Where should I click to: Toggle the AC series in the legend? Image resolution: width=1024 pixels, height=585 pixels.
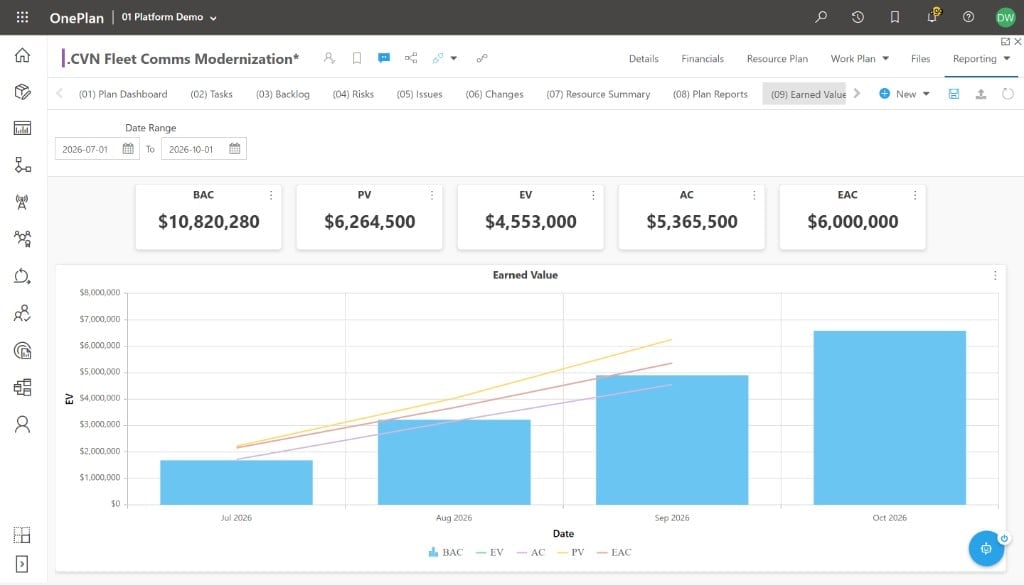click(530, 552)
